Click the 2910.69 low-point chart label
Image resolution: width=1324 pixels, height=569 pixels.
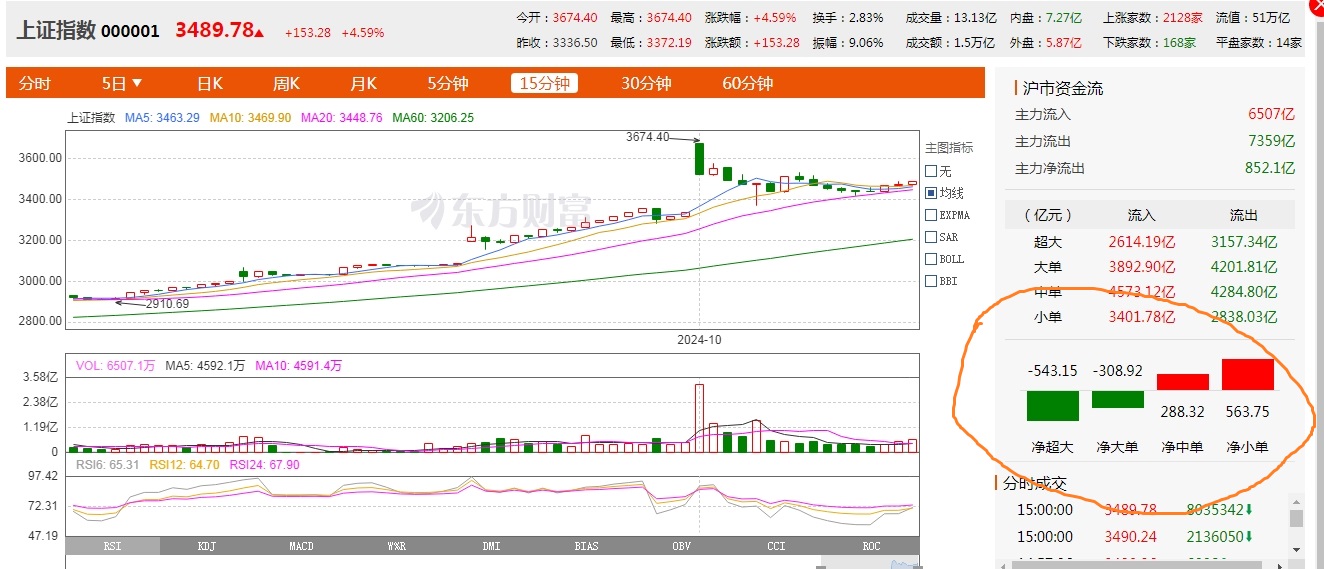click(x=167, y=303)
